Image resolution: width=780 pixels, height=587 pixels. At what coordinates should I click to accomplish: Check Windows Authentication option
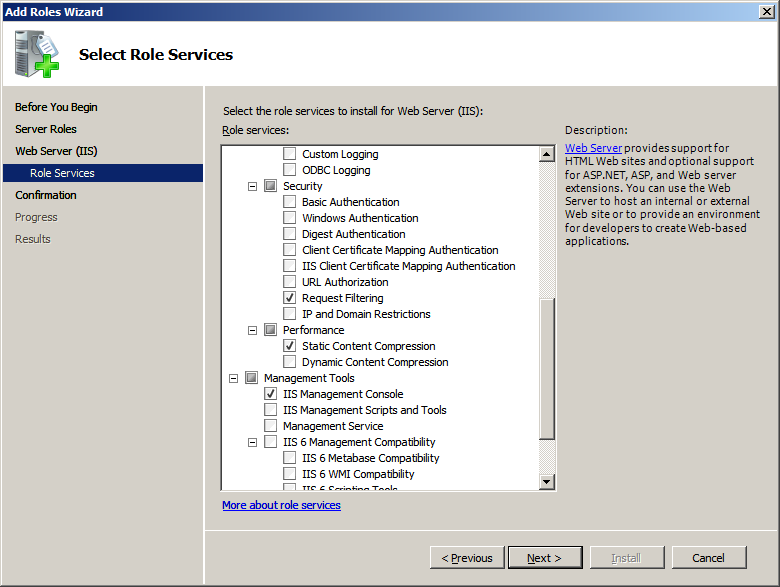coord(290,218)
